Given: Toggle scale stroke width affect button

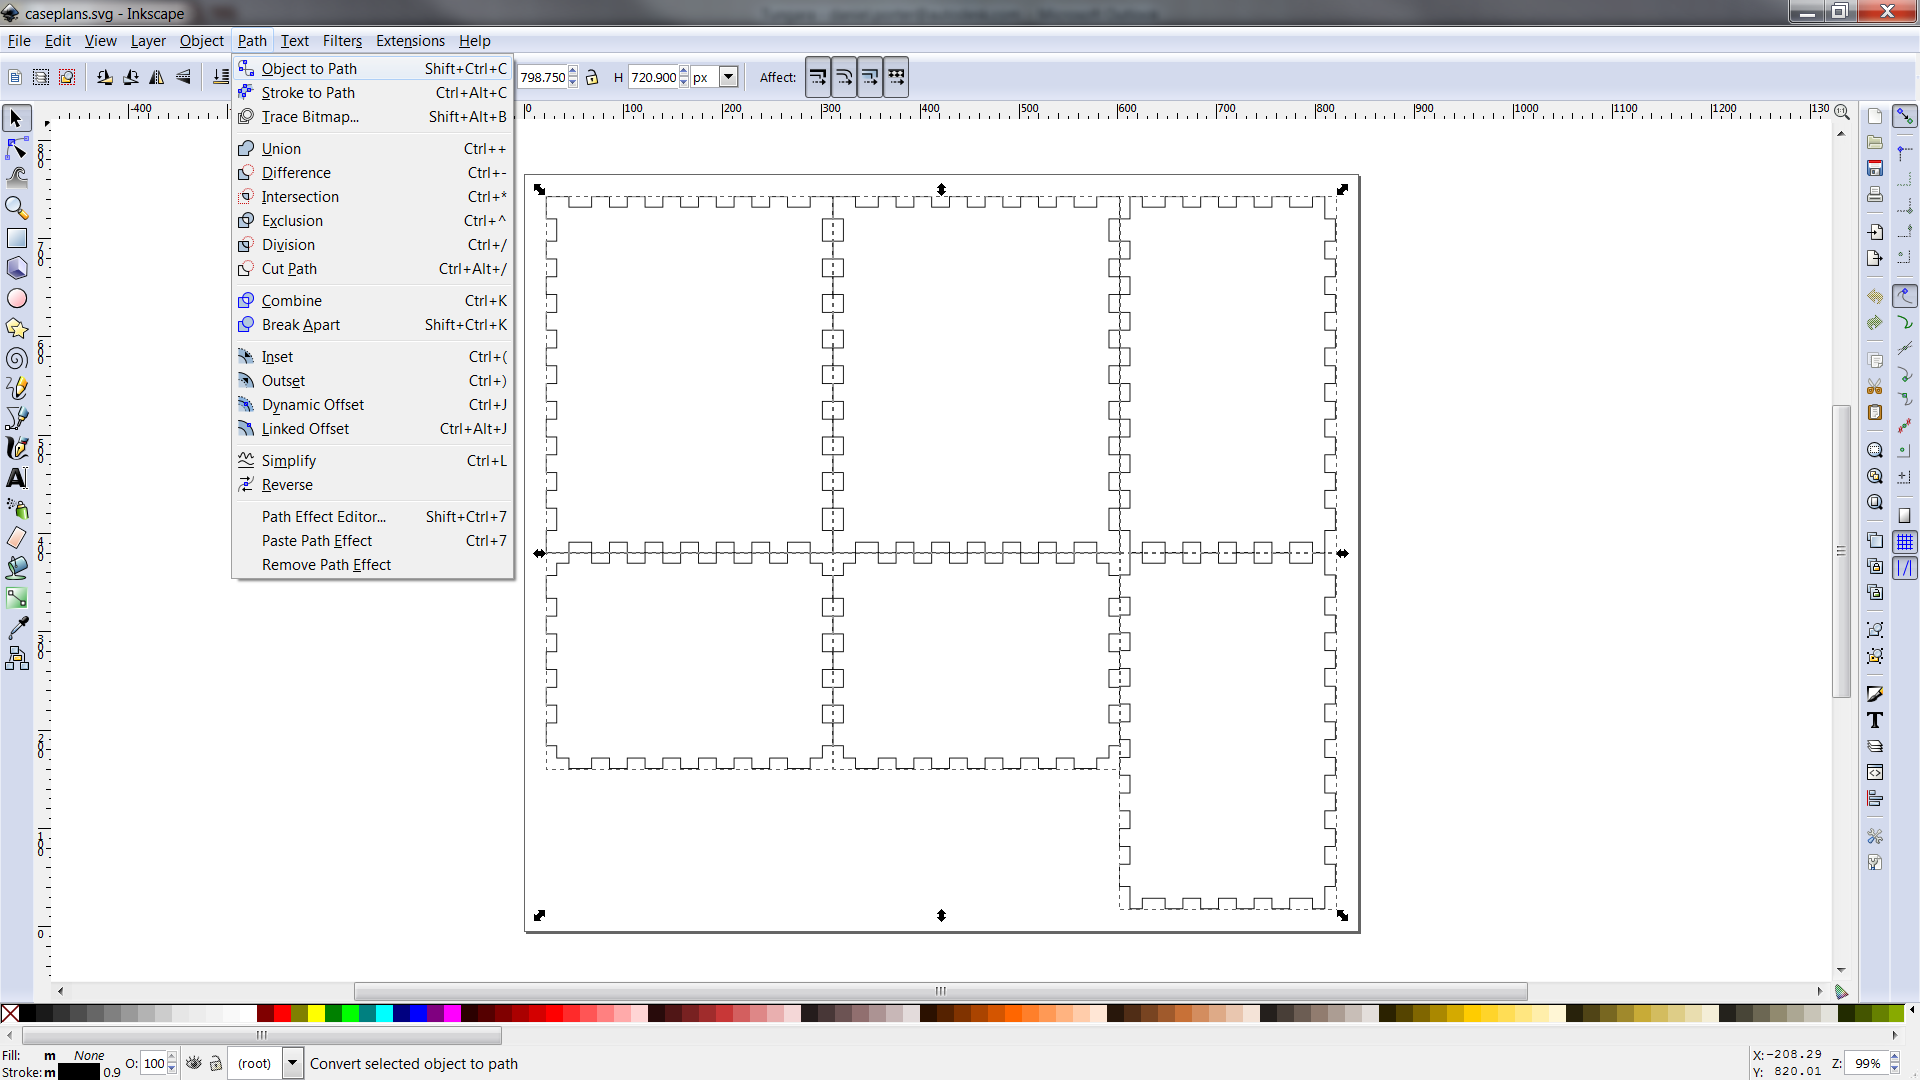Looking at the screenshot, I should coord(818,77).
